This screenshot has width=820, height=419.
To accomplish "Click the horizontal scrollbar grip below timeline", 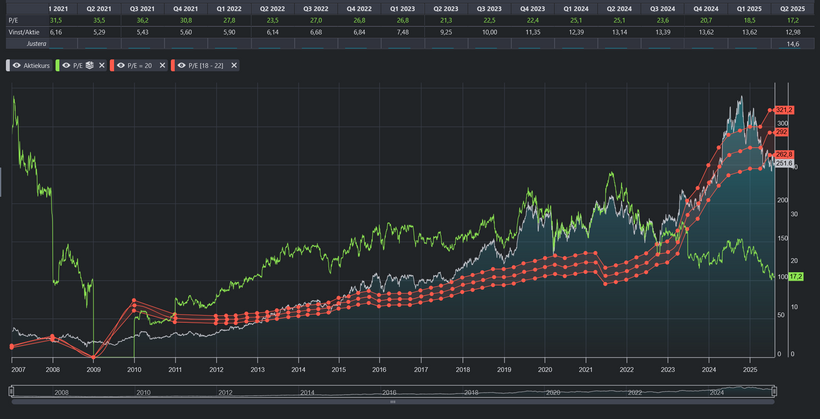I will click(x=393, y=401).
